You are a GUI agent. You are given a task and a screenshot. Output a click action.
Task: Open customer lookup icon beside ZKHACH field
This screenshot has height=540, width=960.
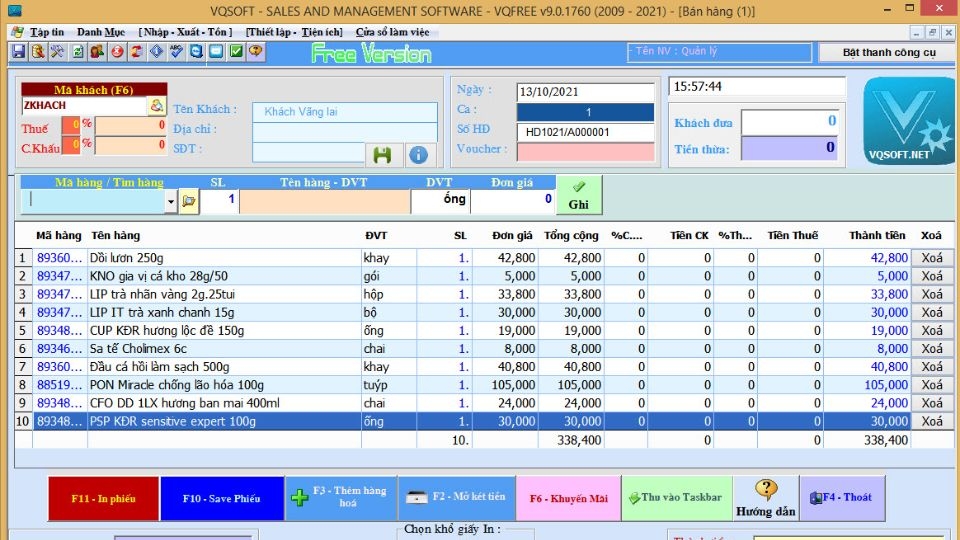tap(157, 106)
